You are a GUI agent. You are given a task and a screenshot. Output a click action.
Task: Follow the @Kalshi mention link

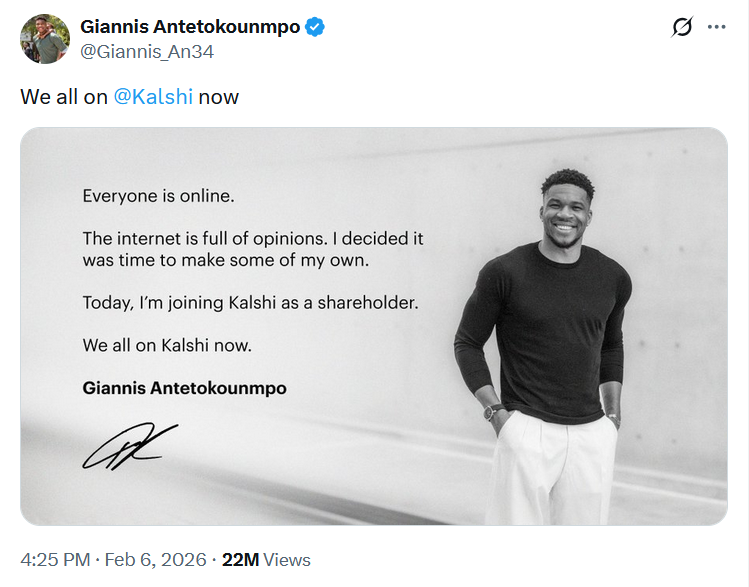[153, 97]
